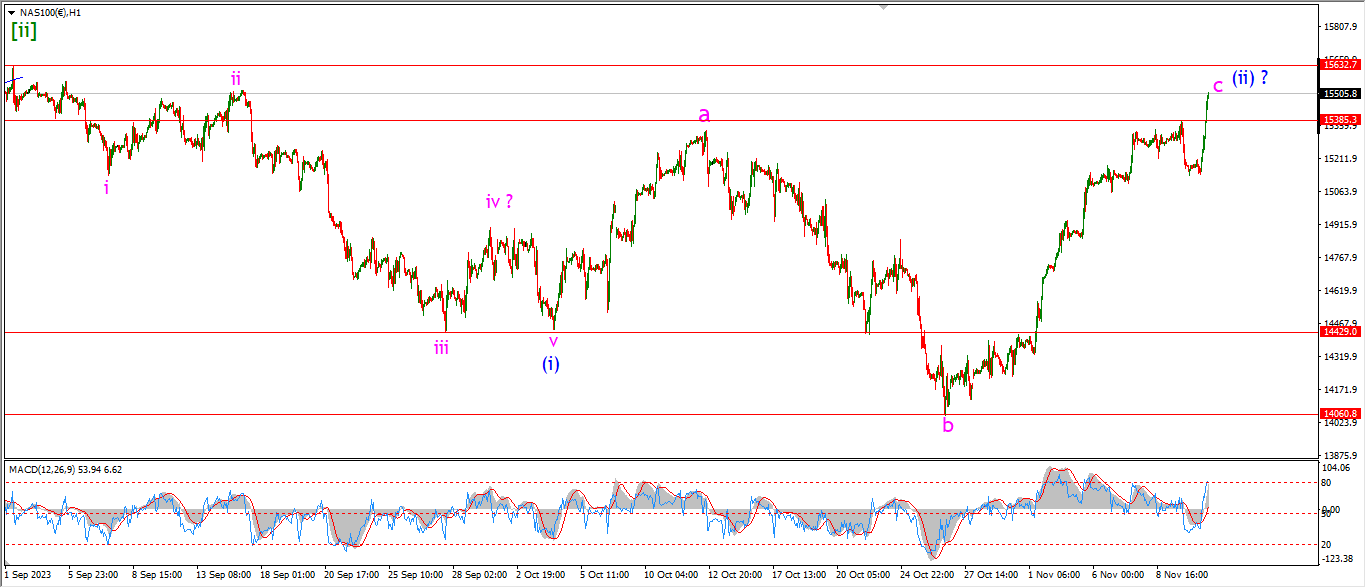Click the 14619.9 price axis value
Image resolution: width=1366 pixels, height=588 pixels.
[1340, 290]
